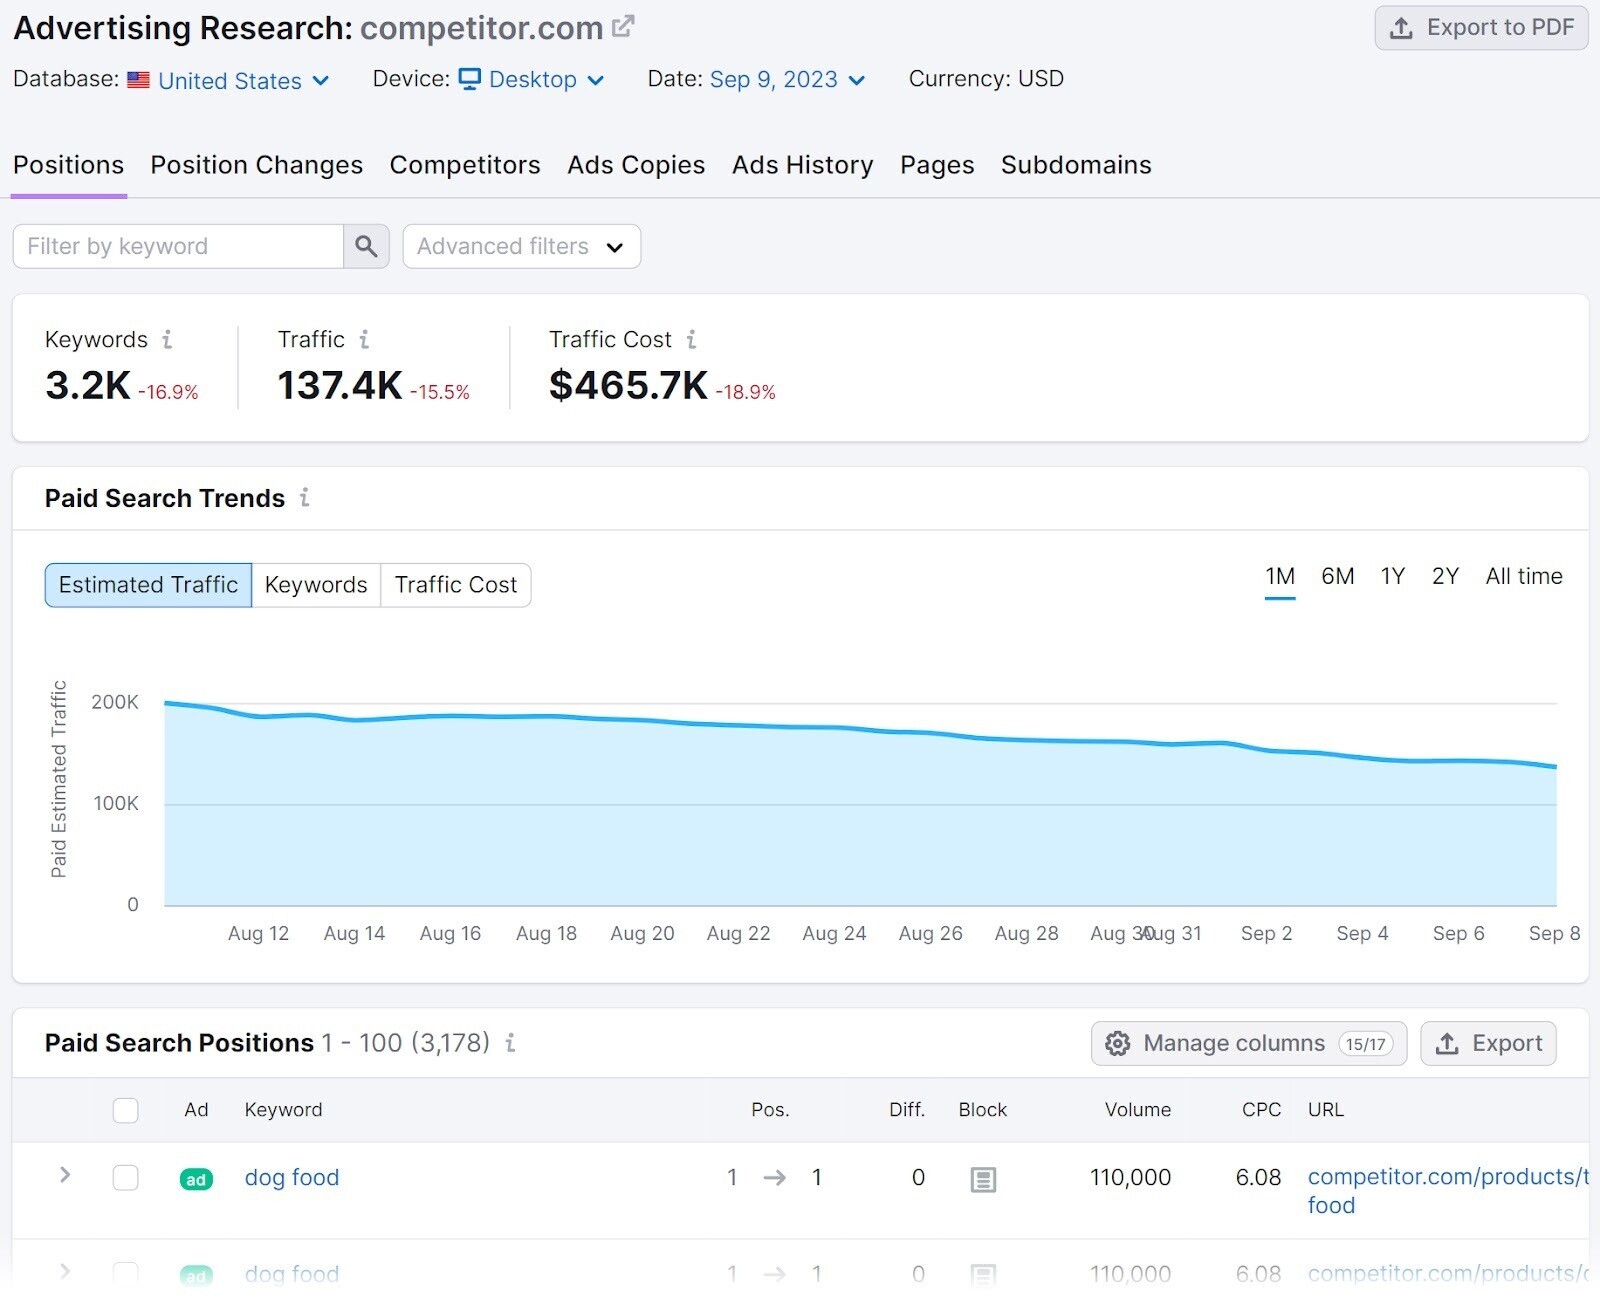Screen dimensions: 1600x1304
Task: Check the select-all checkbox in the table header
Action: coord(125,1110)
